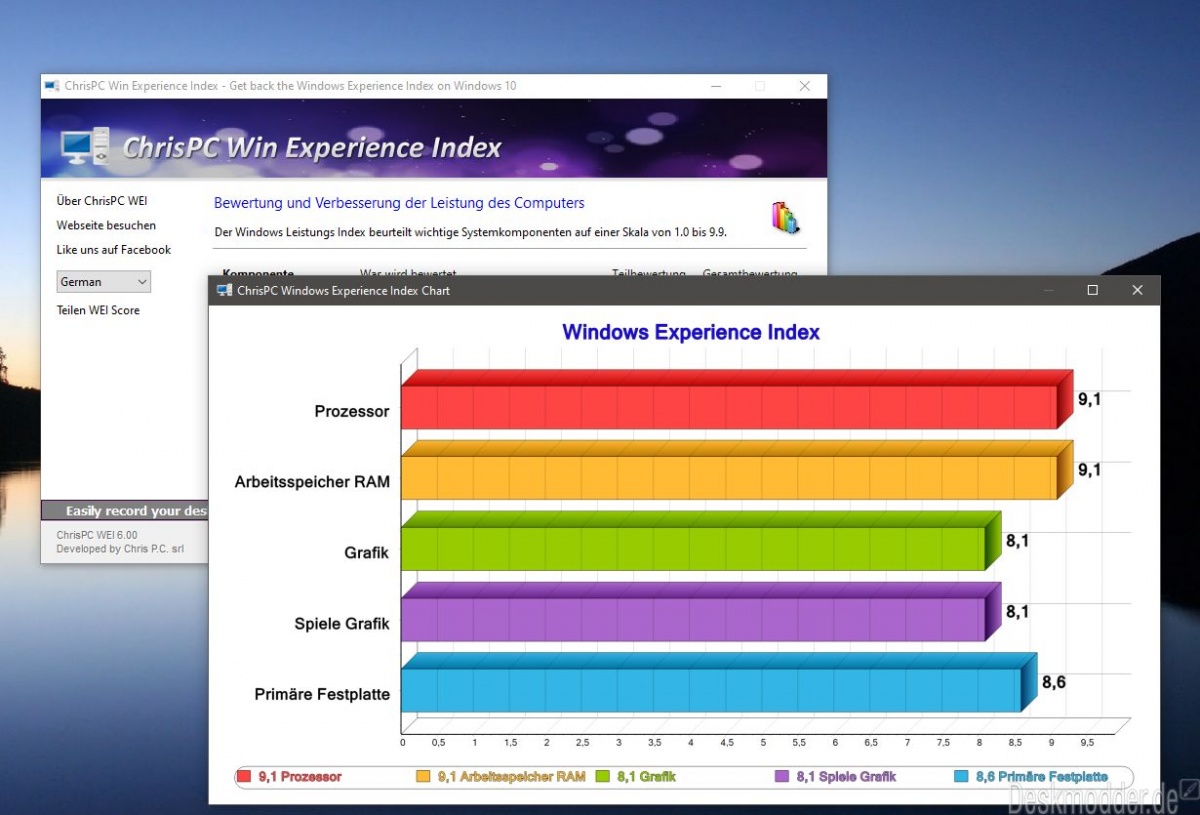Click the '9,1 Prozessor' legend text
This screenshot has width=1200, height=815.
300,777
